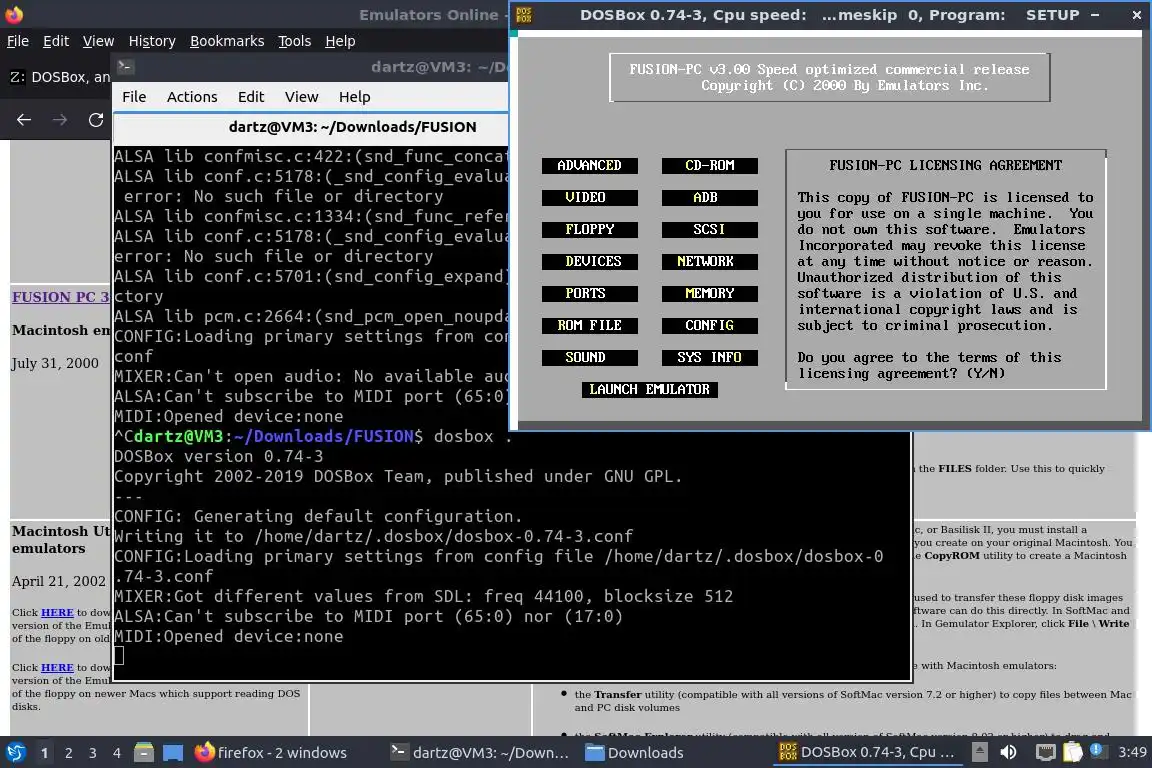Open the file manager icon on the taskbar
Screen dimensions: 1152x768
click(x=144, y=753)
